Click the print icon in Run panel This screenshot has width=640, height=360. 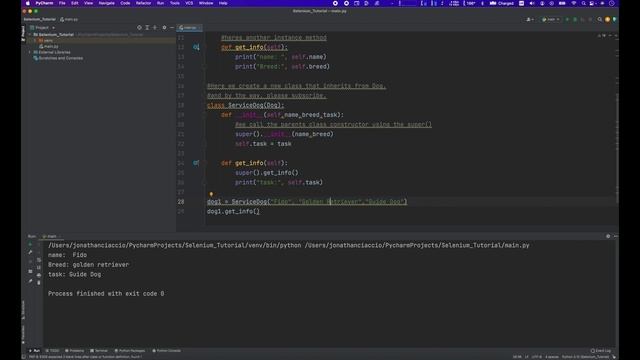39,275
